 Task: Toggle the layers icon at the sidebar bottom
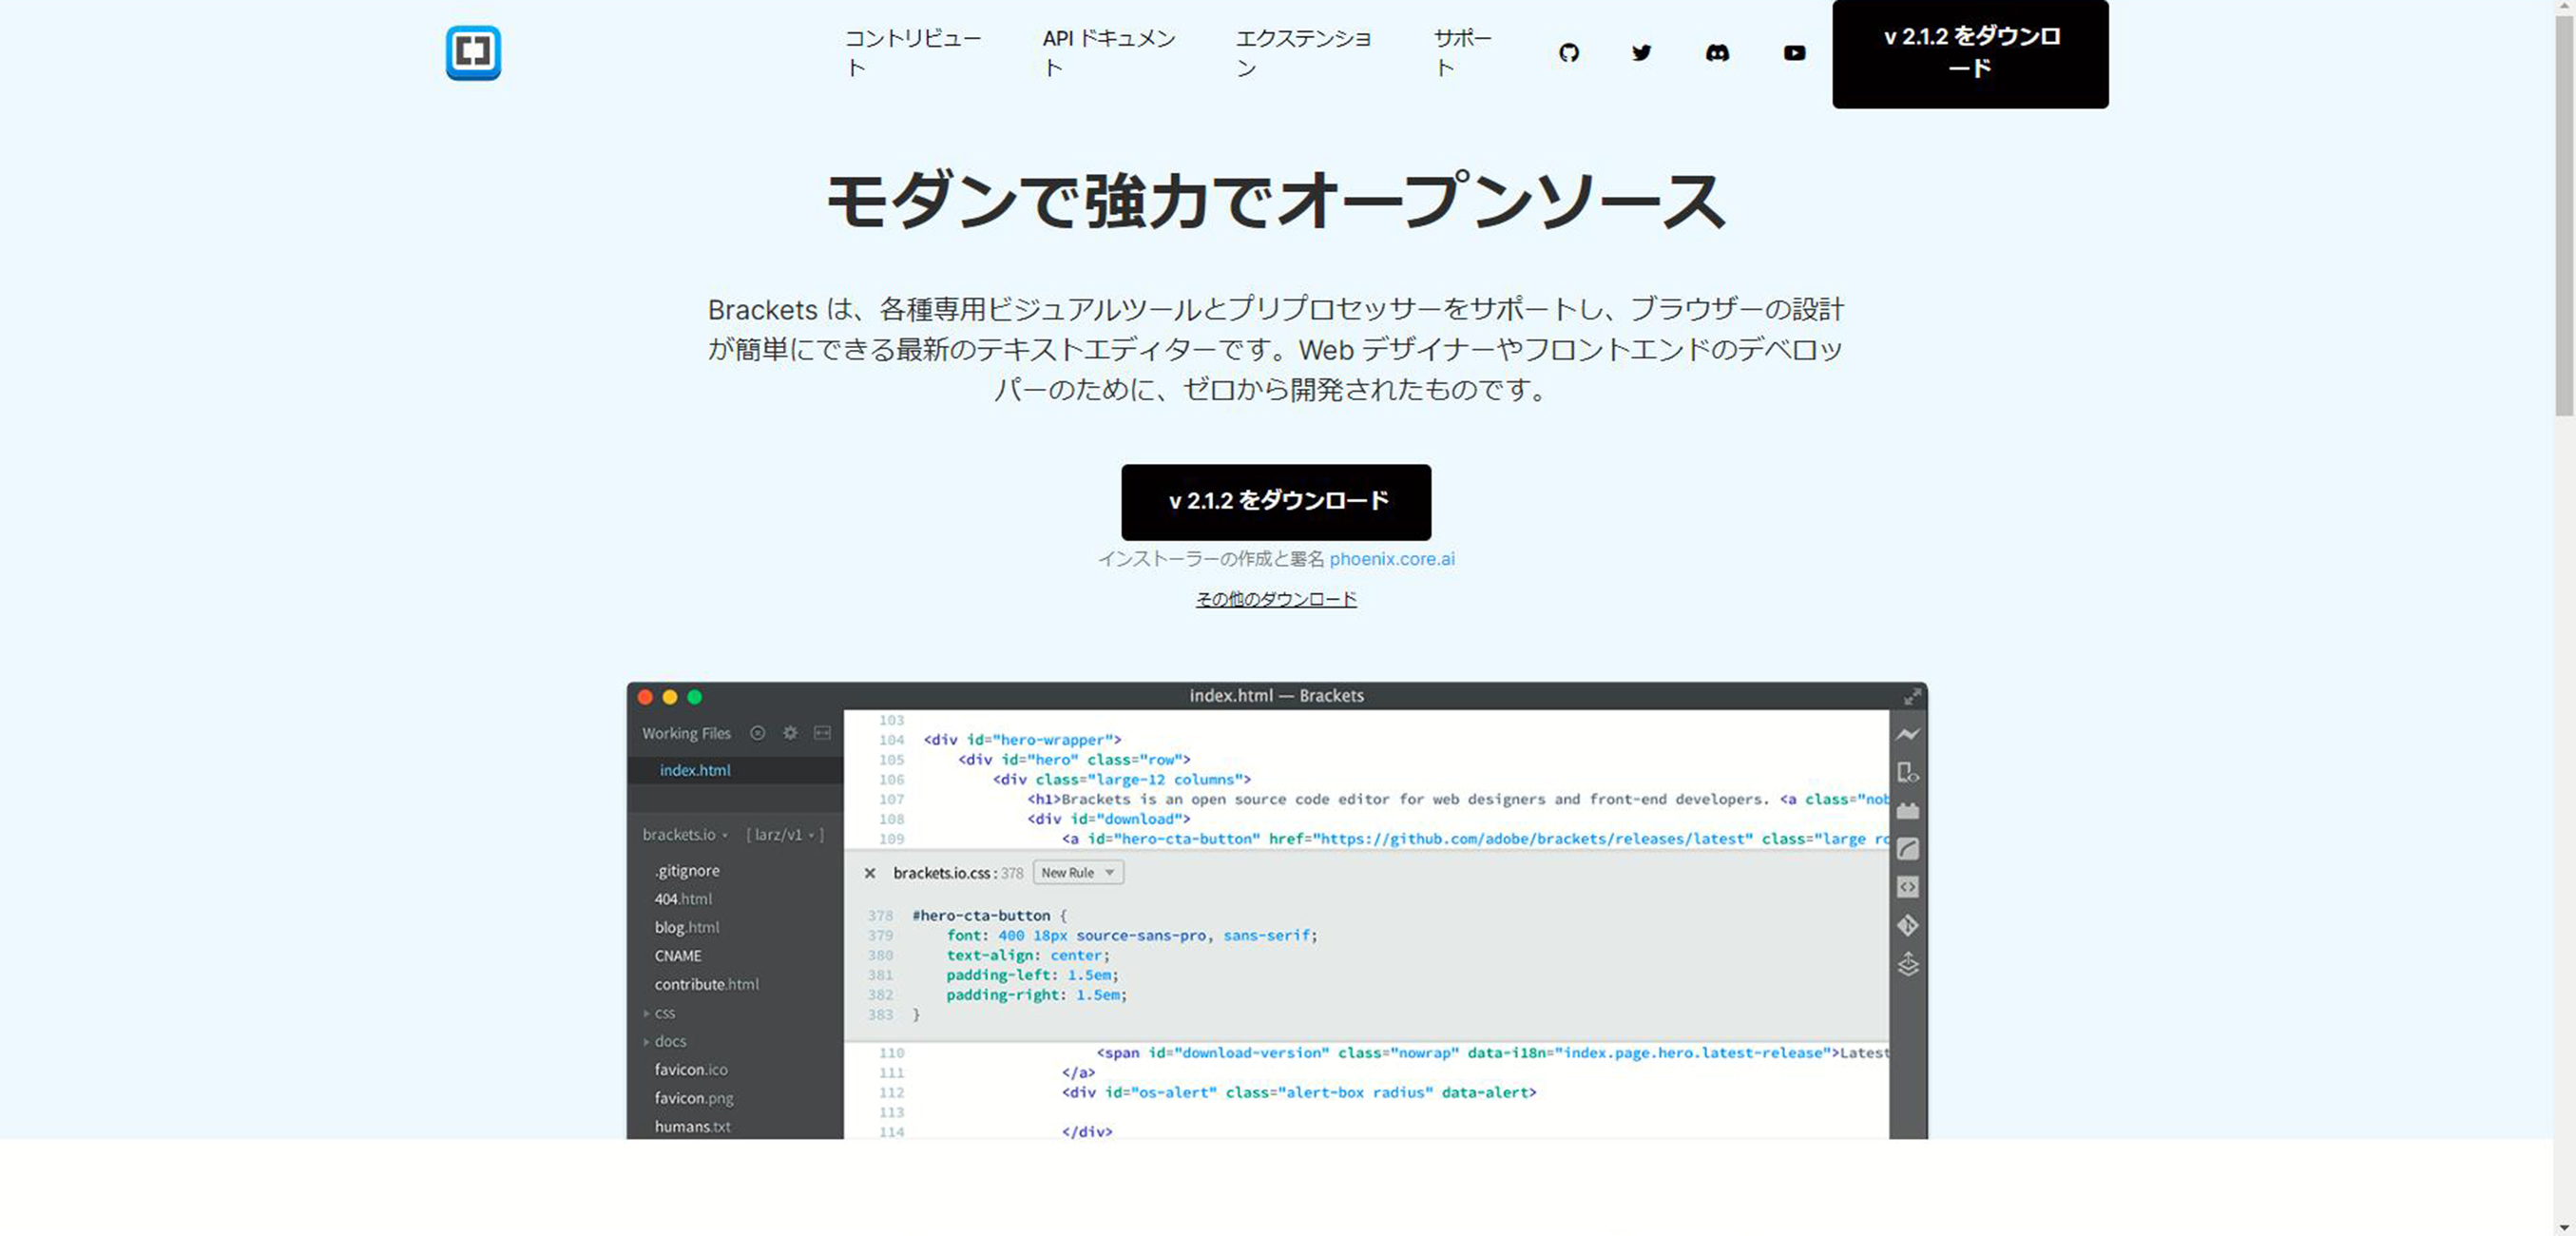pos(1909,964)
